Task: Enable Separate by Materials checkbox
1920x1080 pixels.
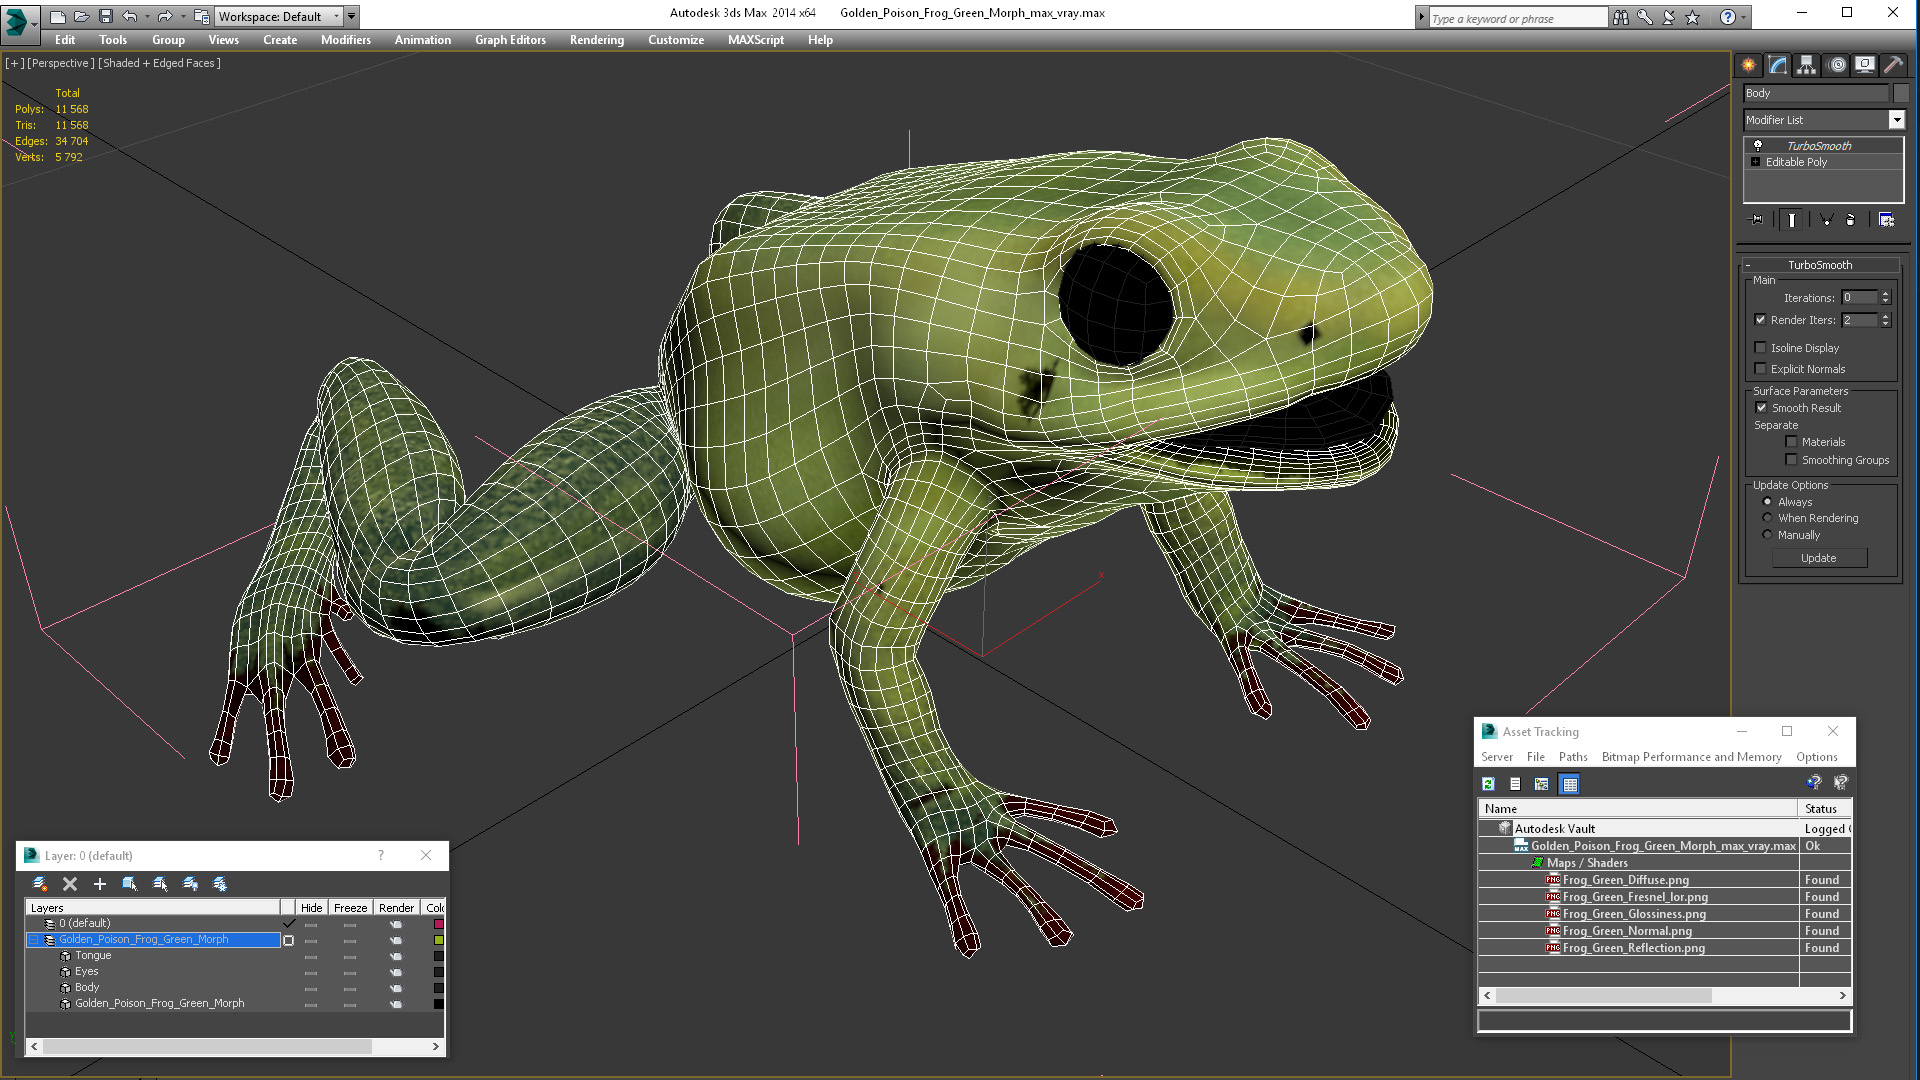Action: coord(1791,442)
